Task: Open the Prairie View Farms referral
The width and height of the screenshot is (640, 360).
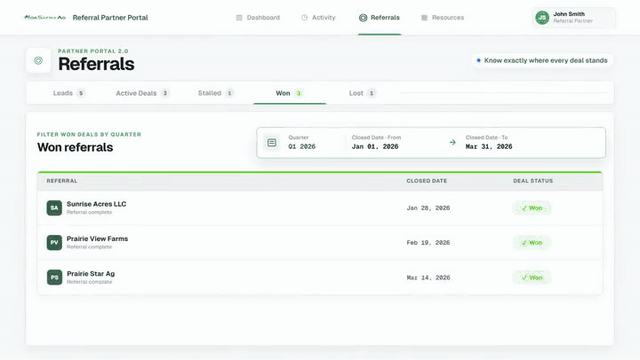Action: (x=320, y=242)
